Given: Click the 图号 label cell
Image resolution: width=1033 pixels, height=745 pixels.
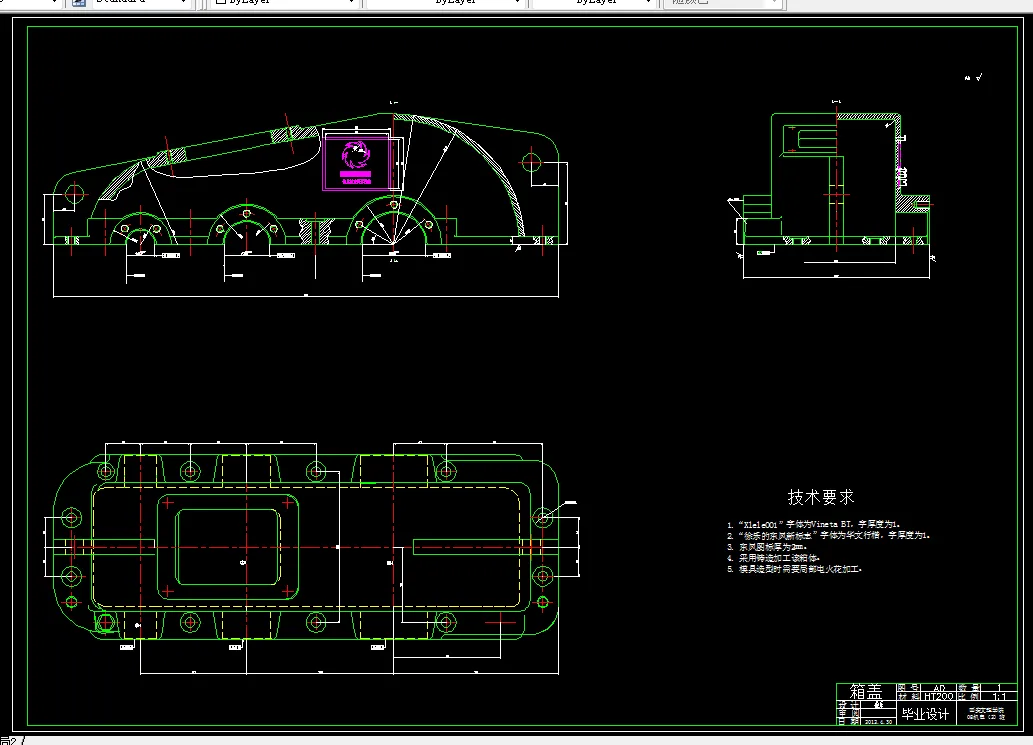Looking at the screenshot, I should point(908,688).
